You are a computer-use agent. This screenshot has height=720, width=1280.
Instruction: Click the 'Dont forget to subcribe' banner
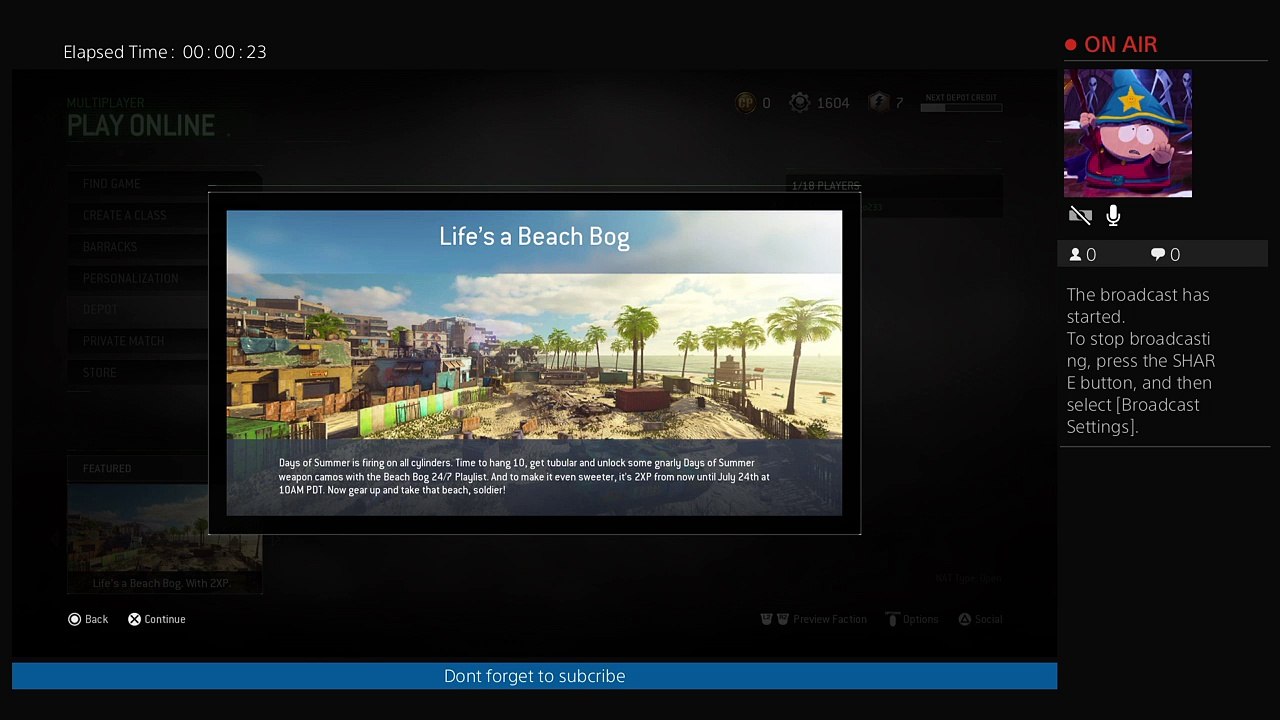[x=534, y=676]
